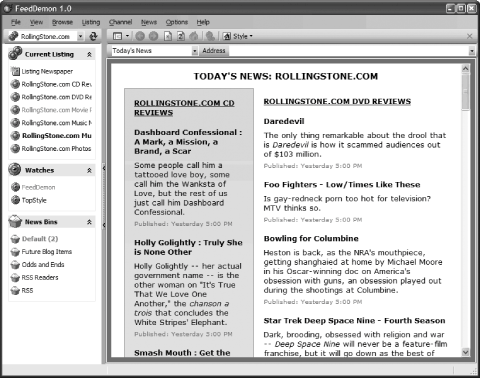Collapse the Watches panel chevron
The height and width of the screenshot is (378, 481).
coord(89,170)
